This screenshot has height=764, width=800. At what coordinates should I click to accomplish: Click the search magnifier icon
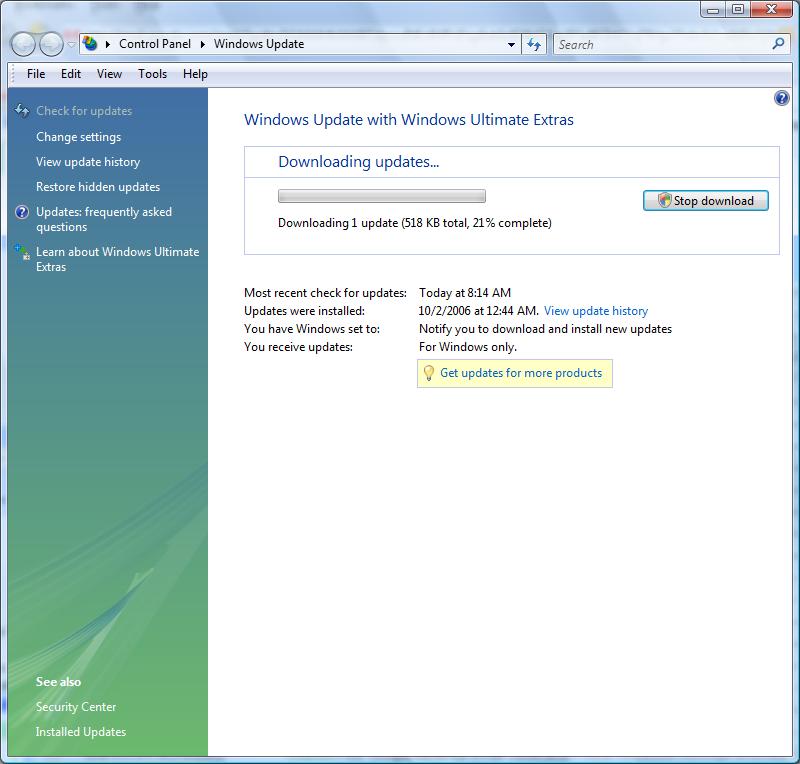pyautogui.click(x=779, y=44)
